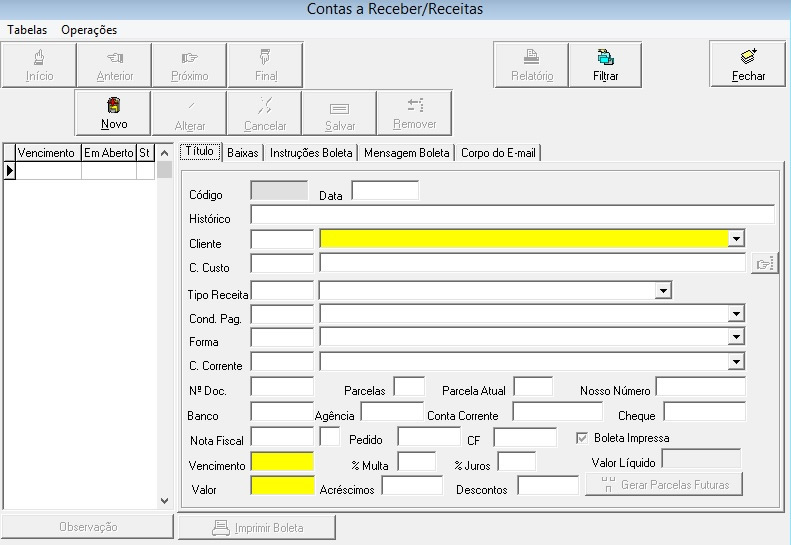791x545 pixels.
Task: Click the Nosso Número input field
Action: pos(700,386)
